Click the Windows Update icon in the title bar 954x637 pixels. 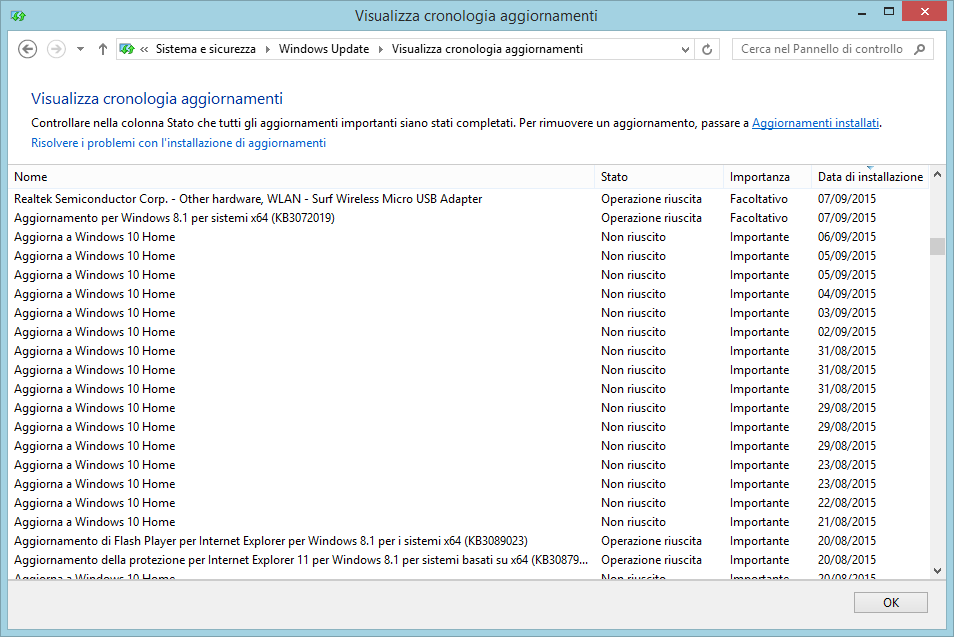pos(18,15)
